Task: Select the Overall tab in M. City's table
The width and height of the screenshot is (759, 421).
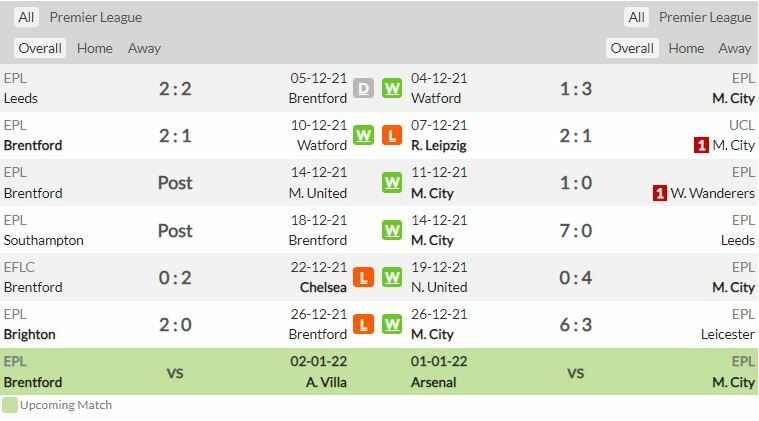Action: [632, 48]
